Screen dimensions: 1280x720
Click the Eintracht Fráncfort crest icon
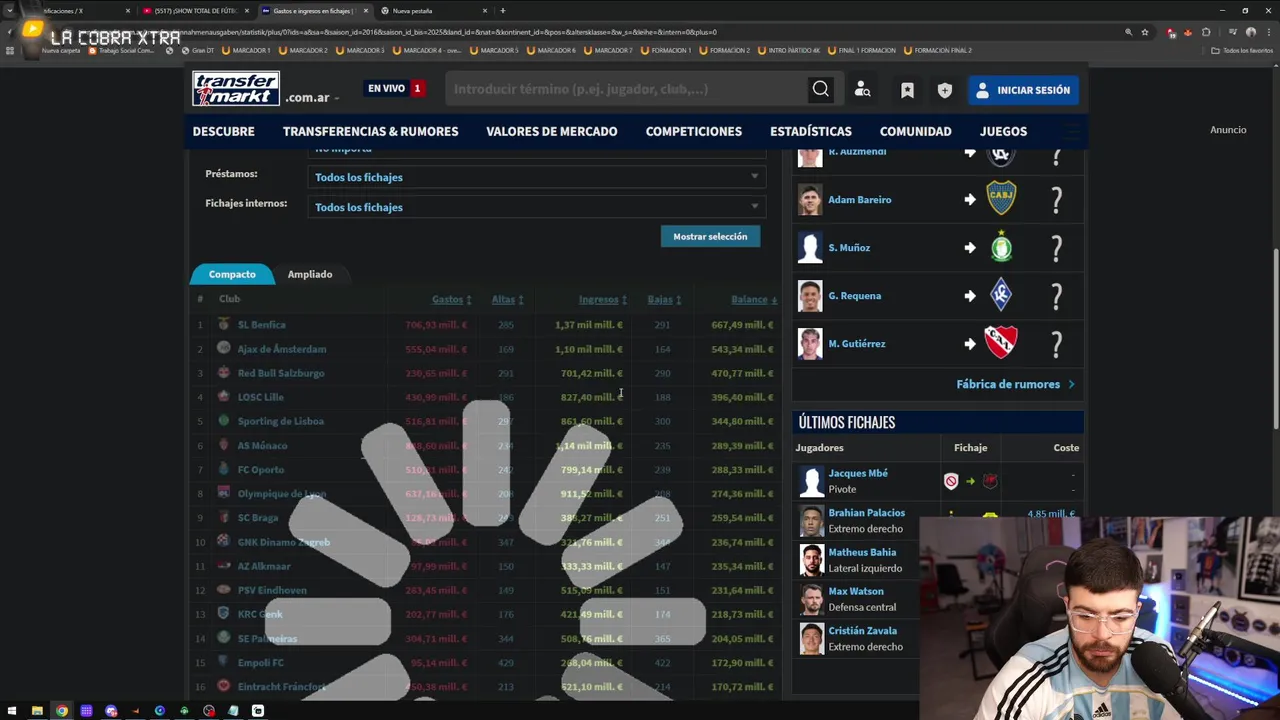pyautogui.click(x=223, y=686)
